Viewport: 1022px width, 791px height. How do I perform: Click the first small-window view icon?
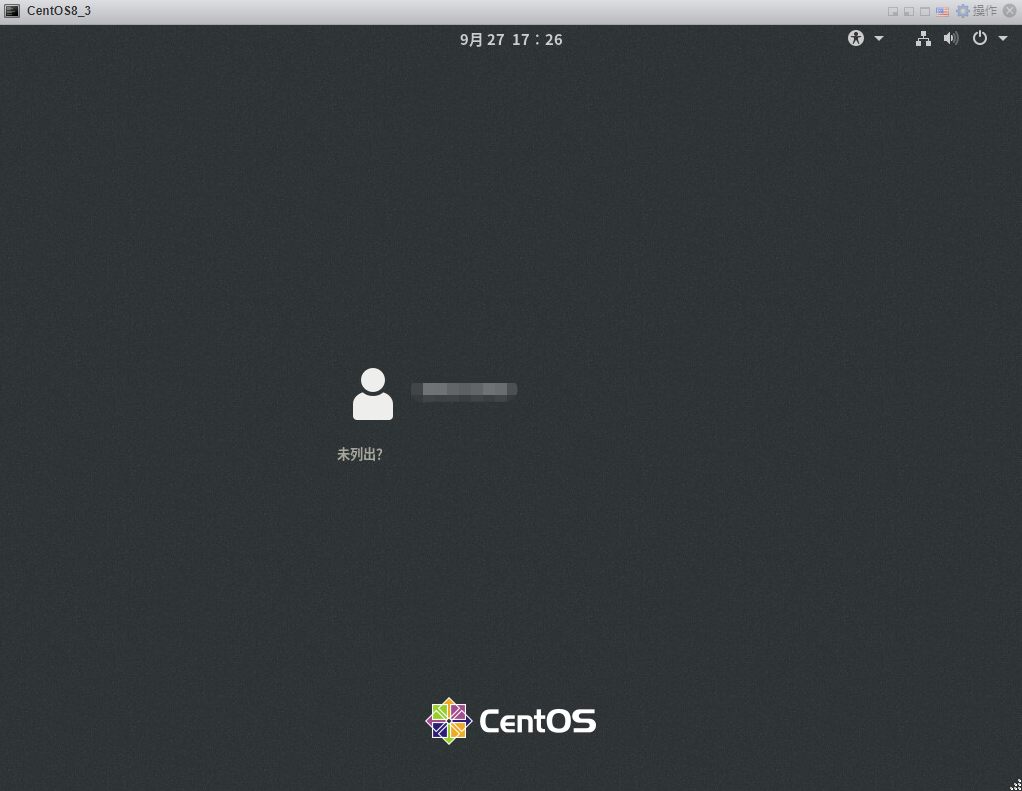click(x=893, y=12)
